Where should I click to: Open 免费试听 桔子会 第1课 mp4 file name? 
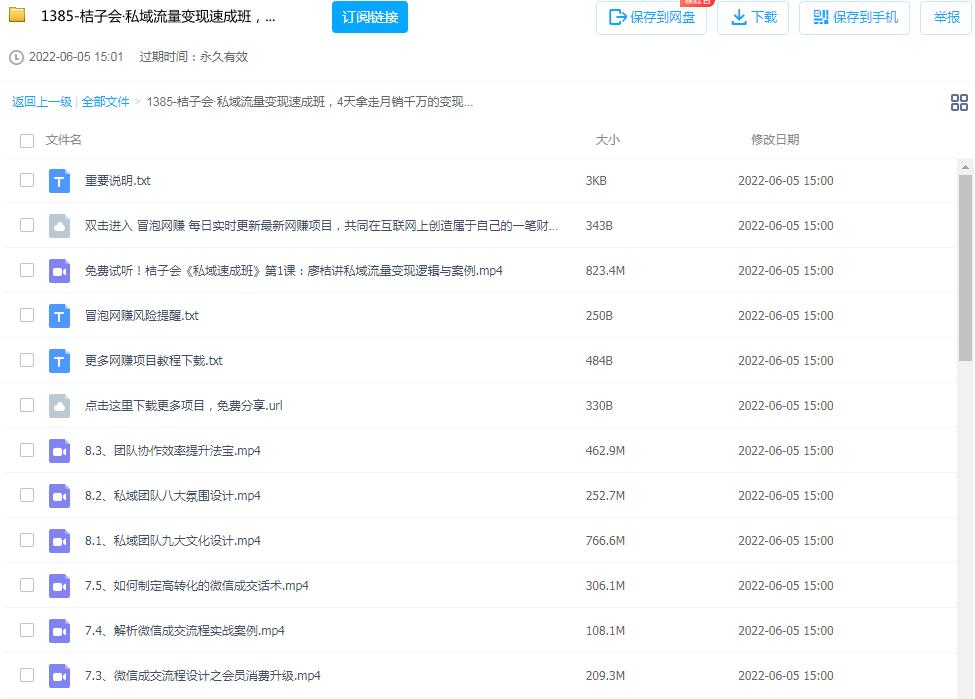point(293,271)
